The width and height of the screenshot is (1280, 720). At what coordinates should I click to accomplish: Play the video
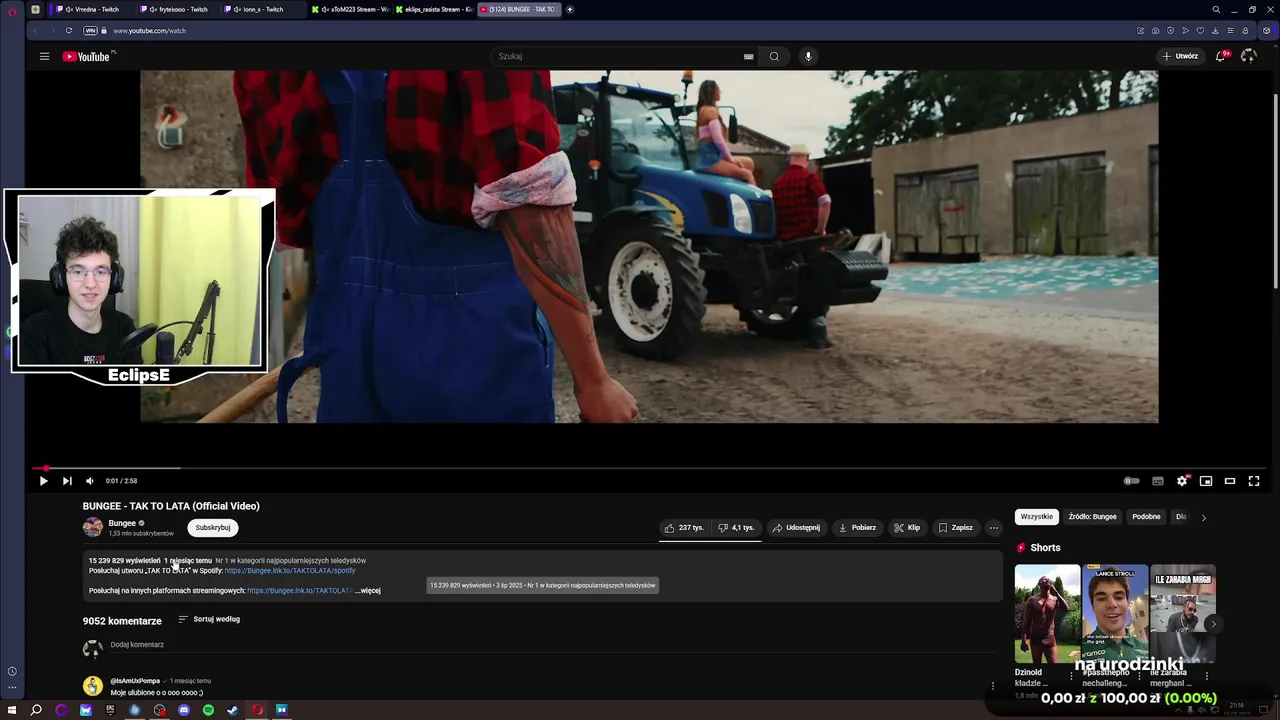coord(43,481)
